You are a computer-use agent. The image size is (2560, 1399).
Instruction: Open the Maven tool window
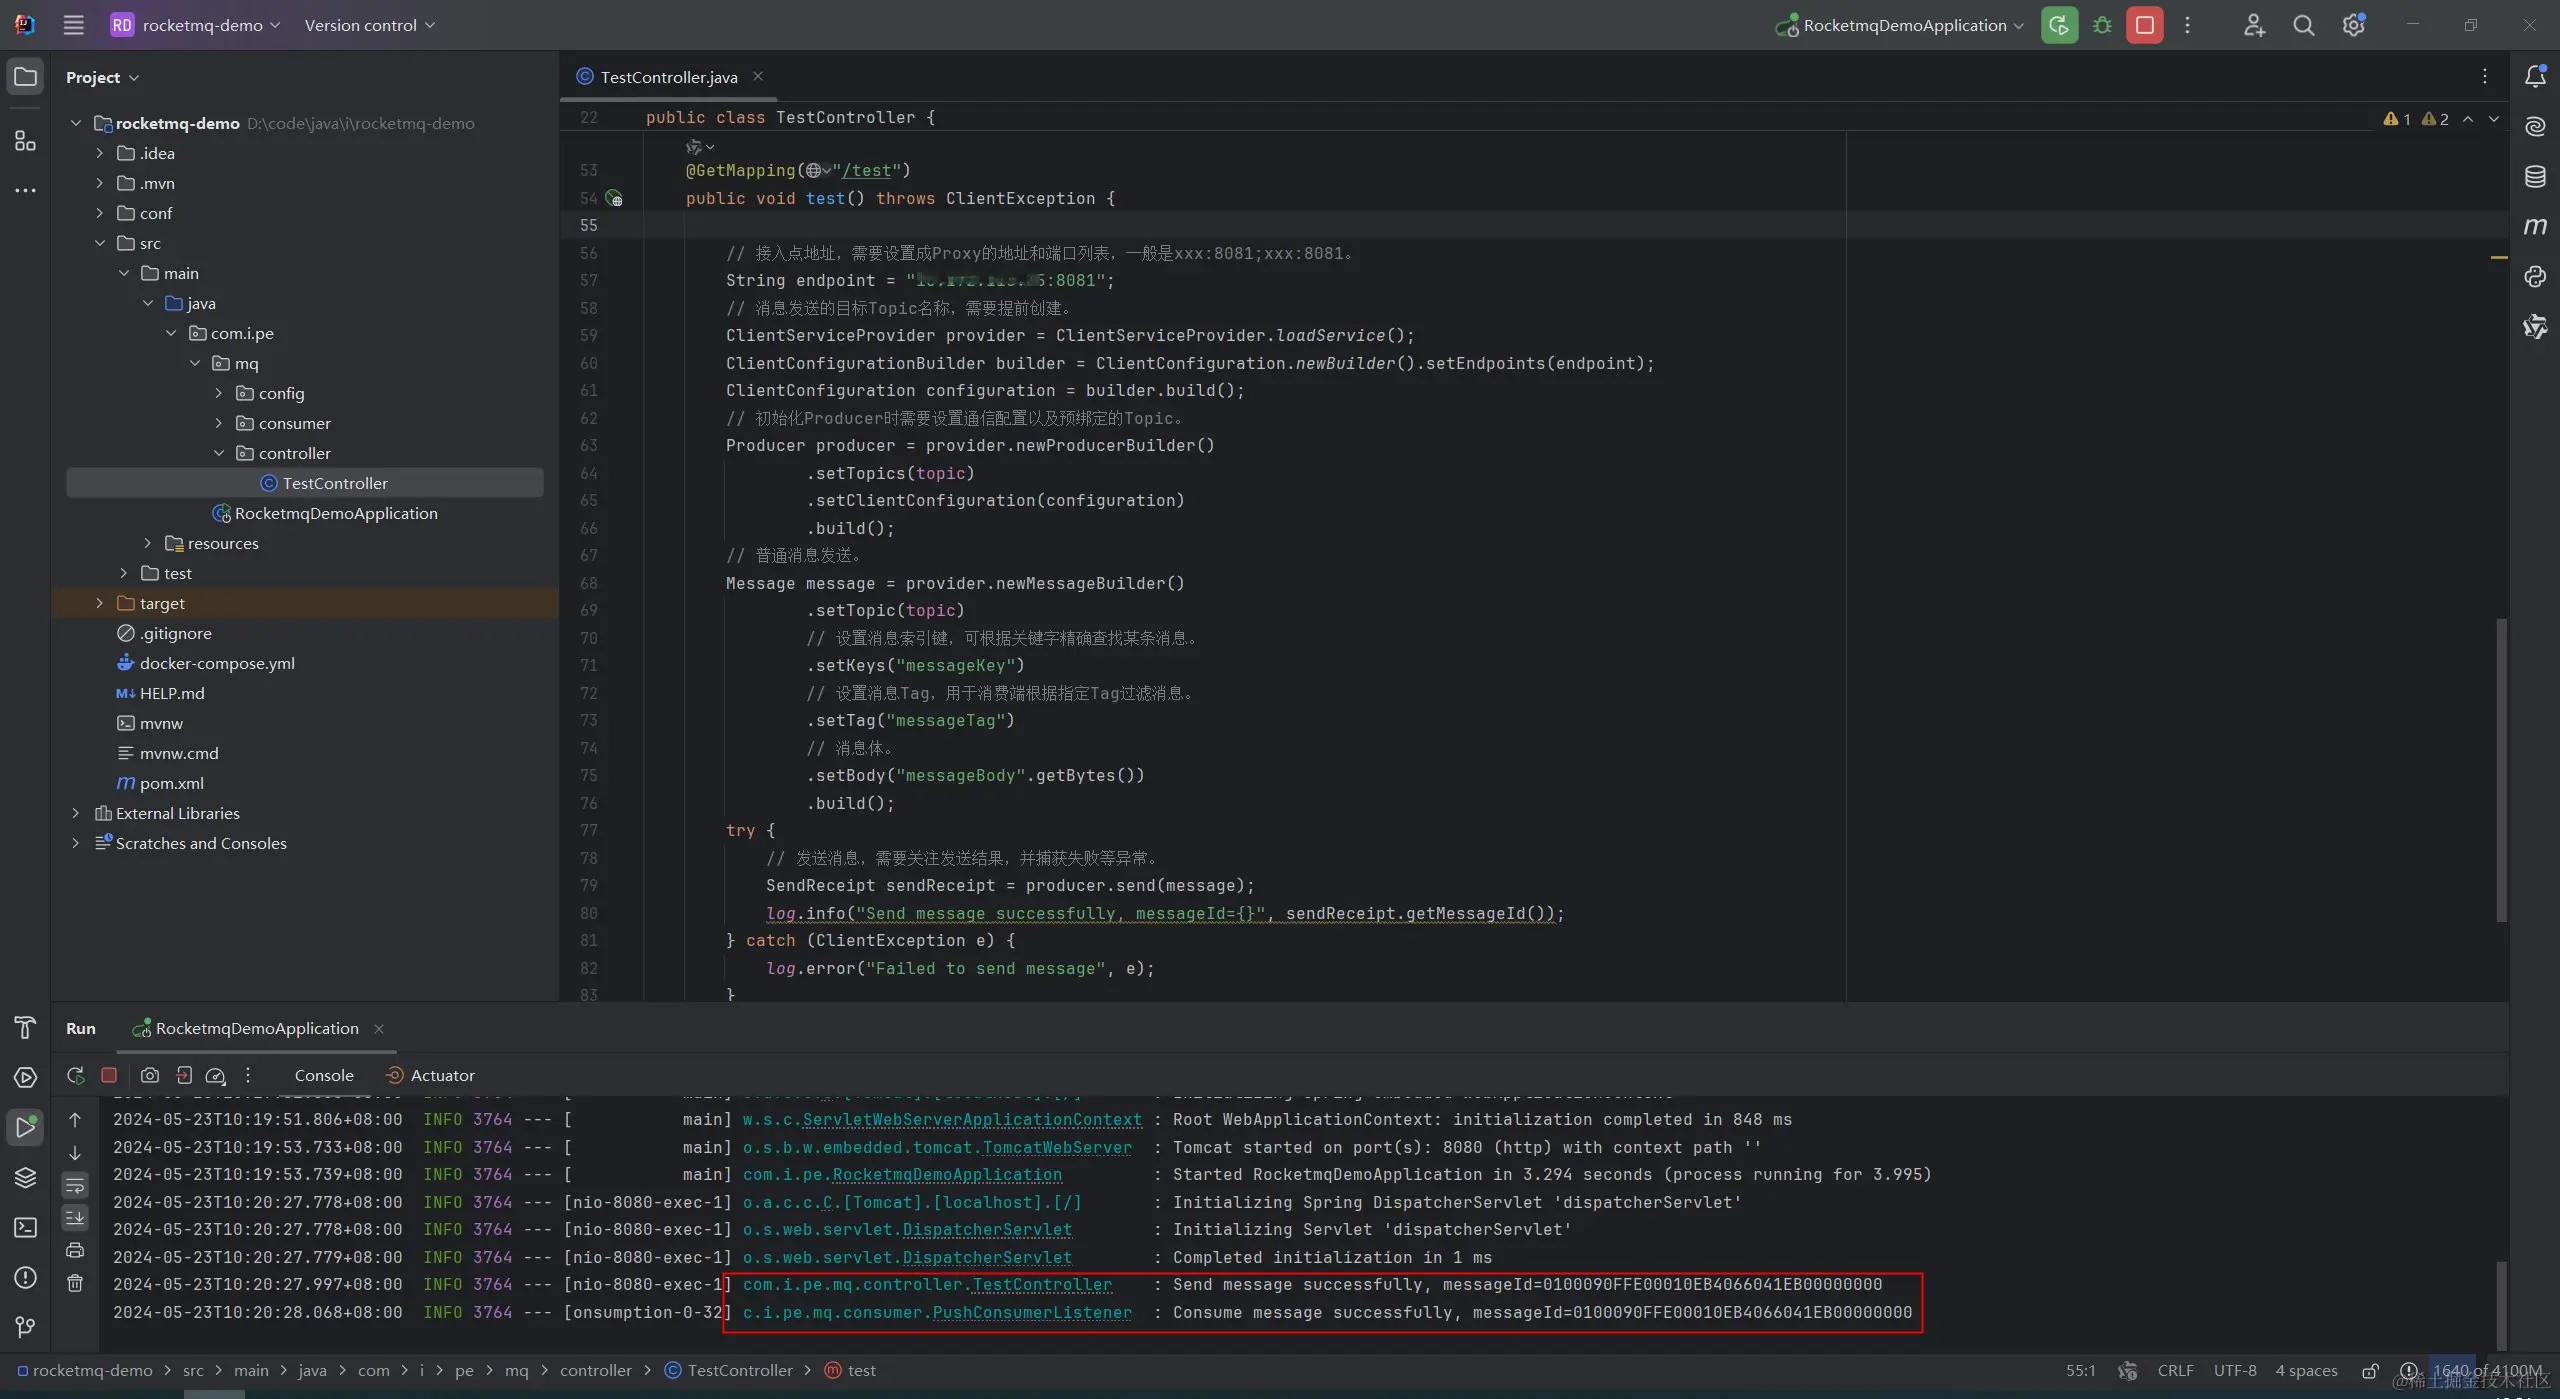[x=2535, y=226]
